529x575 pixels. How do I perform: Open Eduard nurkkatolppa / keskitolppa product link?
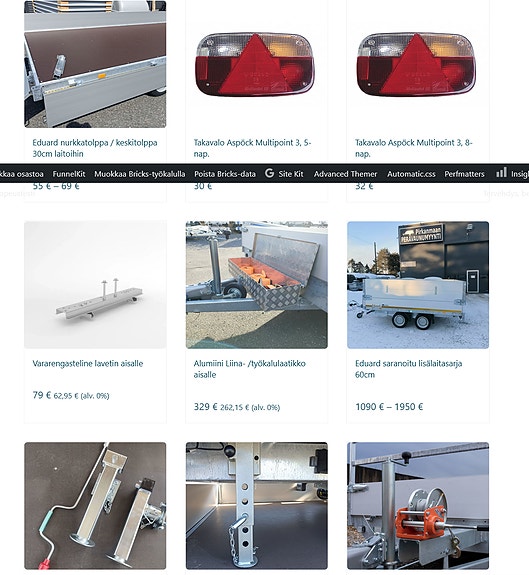pyautogui.click(x=95, y=148)
